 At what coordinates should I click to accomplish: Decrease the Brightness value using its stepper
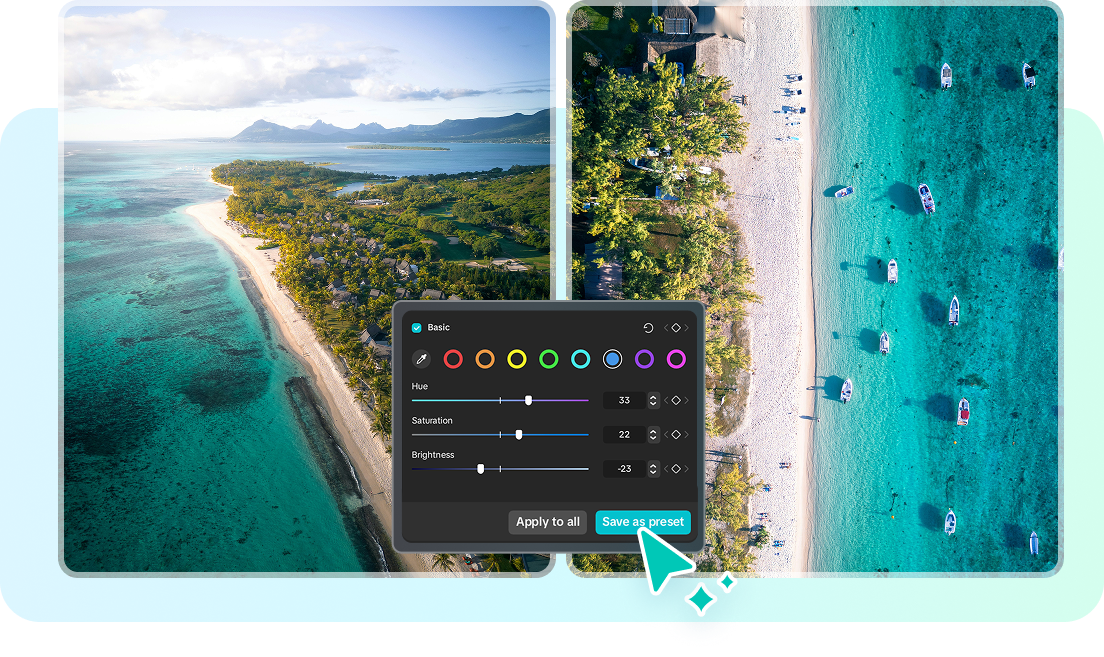coord(653,471)
